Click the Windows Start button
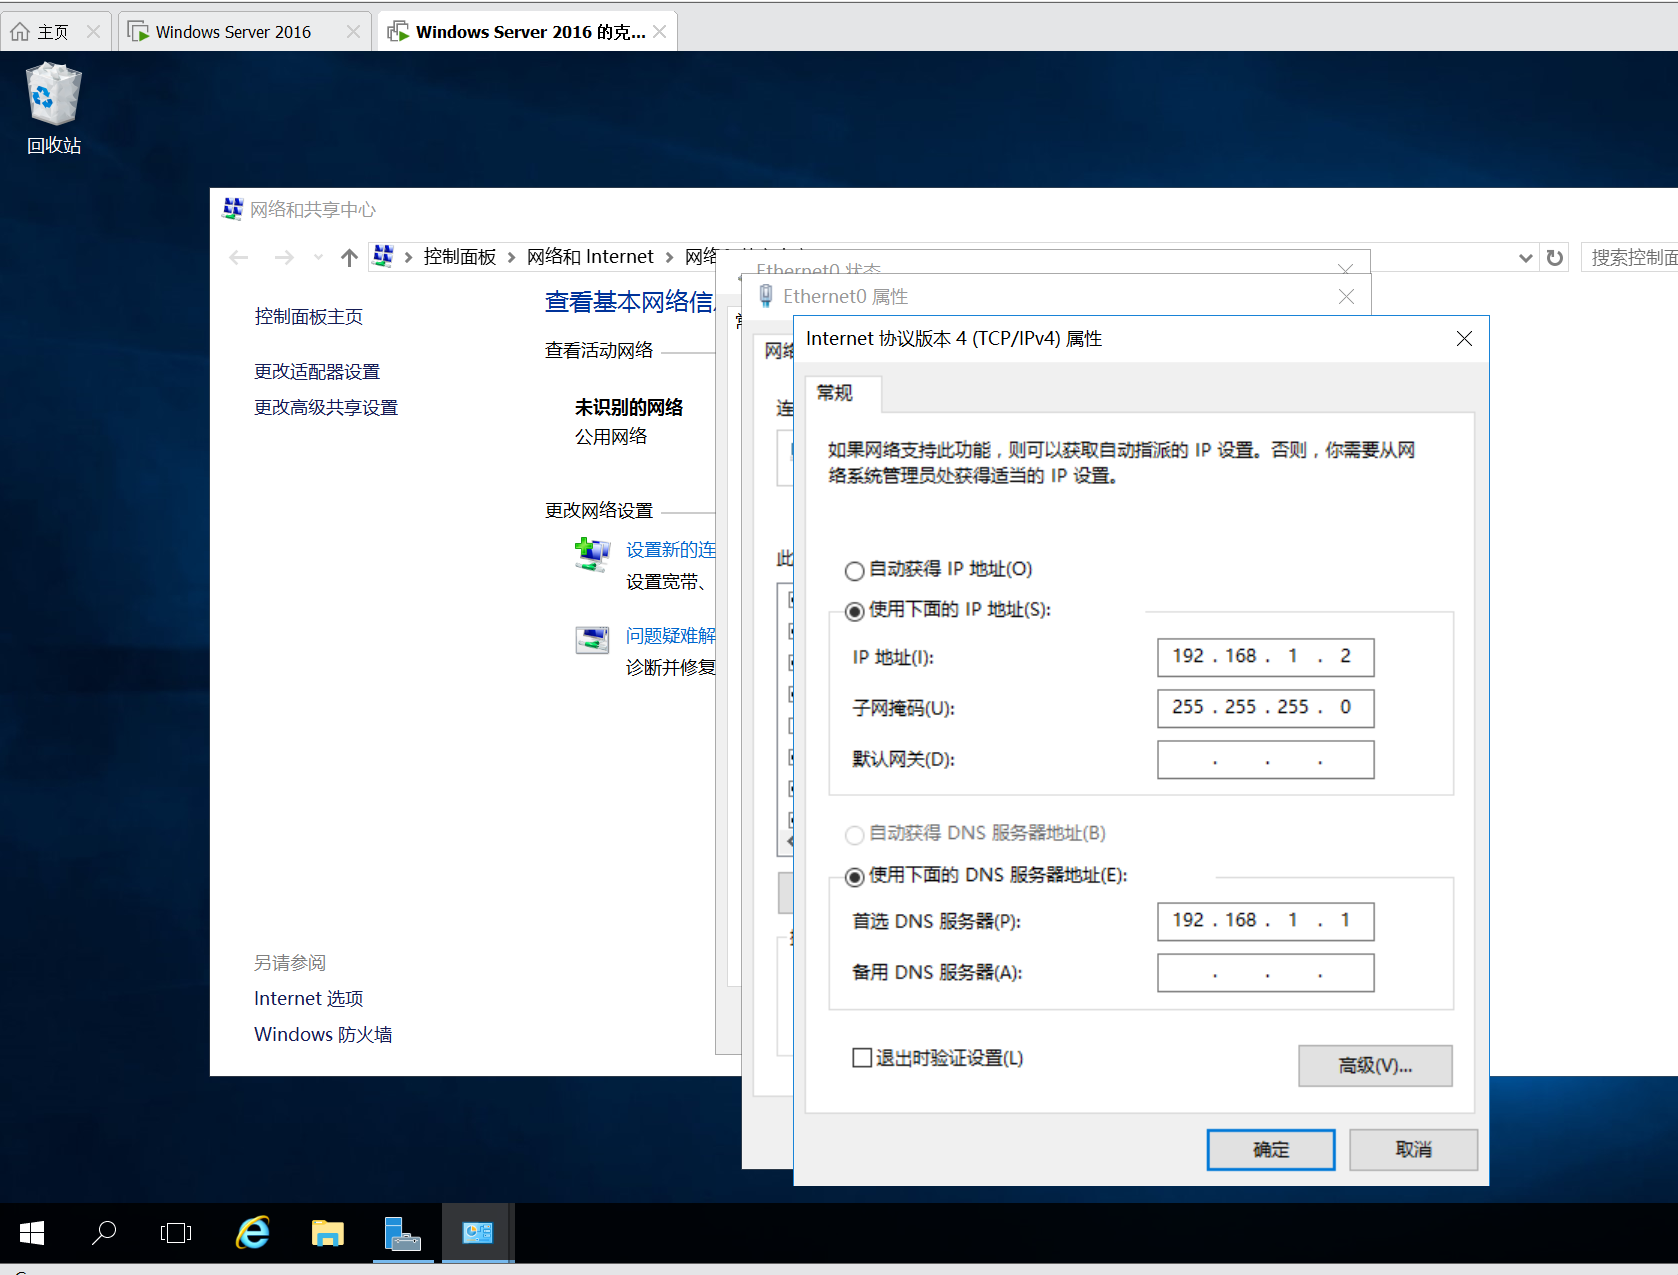This screenshot has width=1678, height=1275. point(32,1233)
